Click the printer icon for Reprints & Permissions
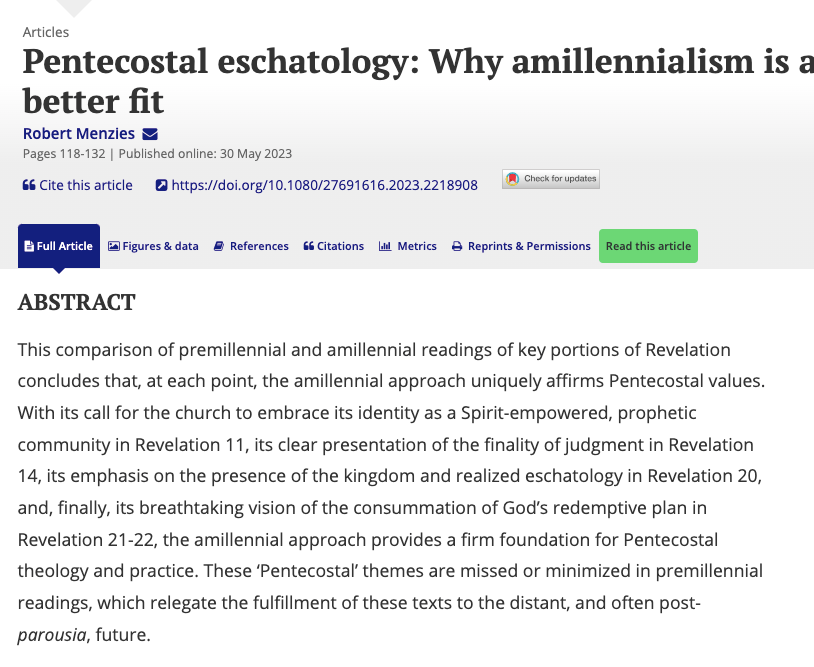 (x=457, y=246)
